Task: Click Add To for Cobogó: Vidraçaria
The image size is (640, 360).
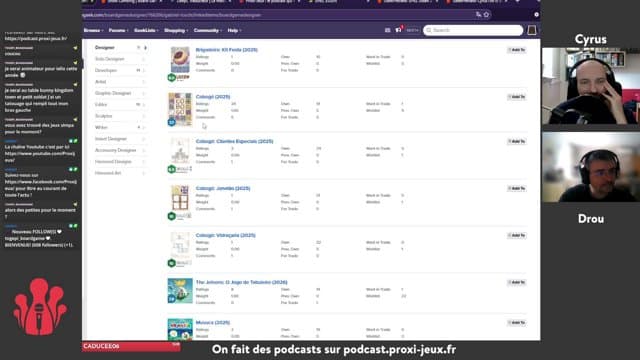Action: coord(517,235)
